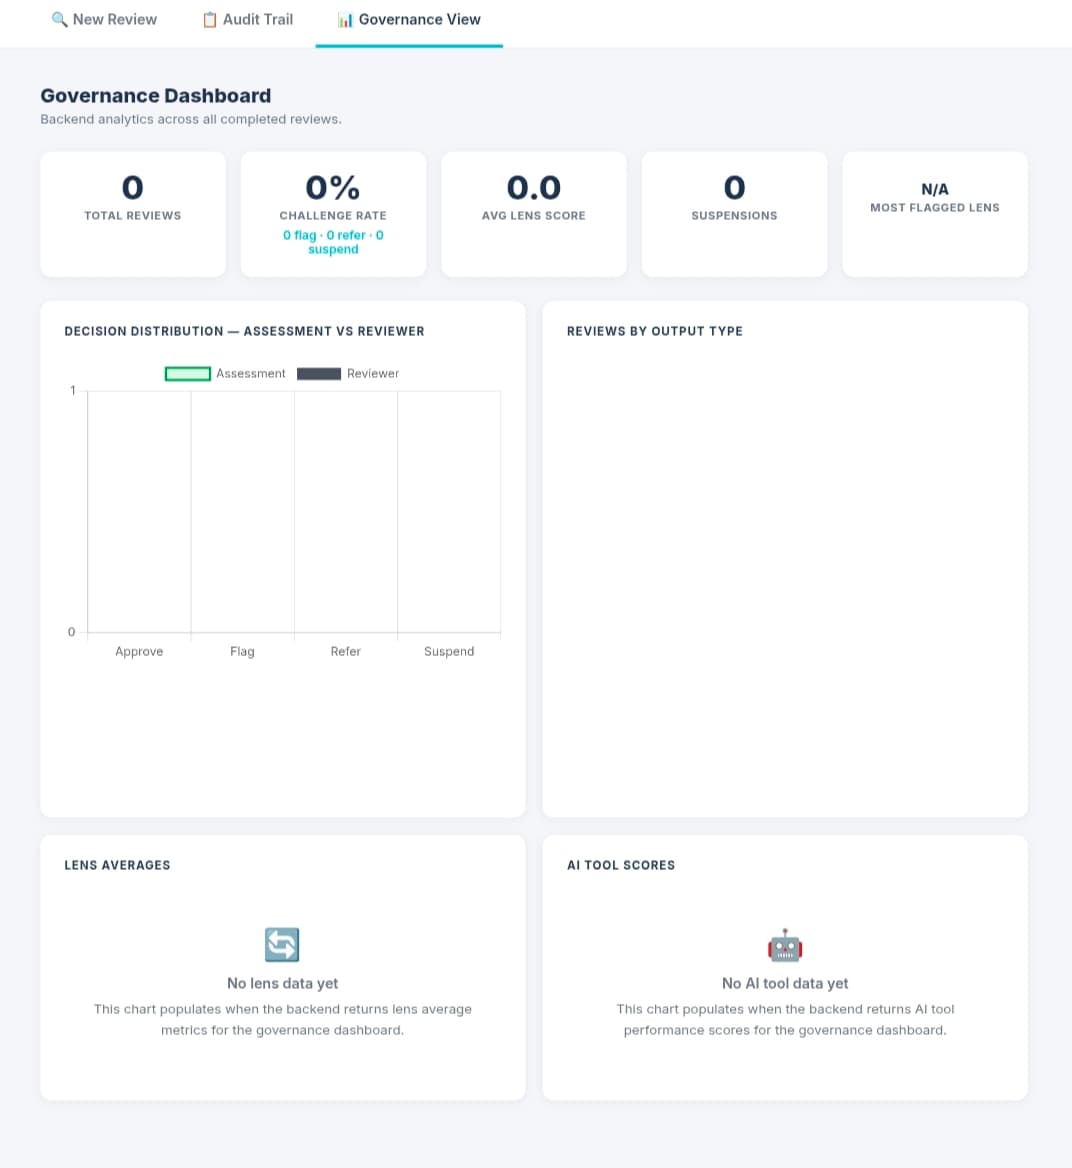Open the New Review tab
This screenshot has width=1072, height=1168.
[x=104, y=20]
